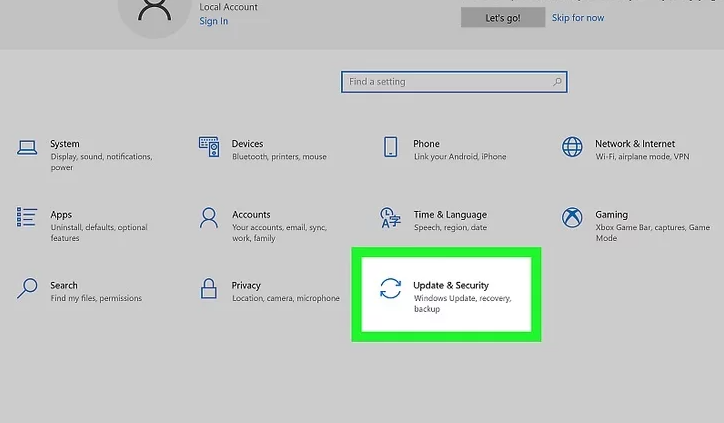The width and height of the screenshot is (724, 423).
Task: Open Network & Internet title
Action: [x=635, y=144]
